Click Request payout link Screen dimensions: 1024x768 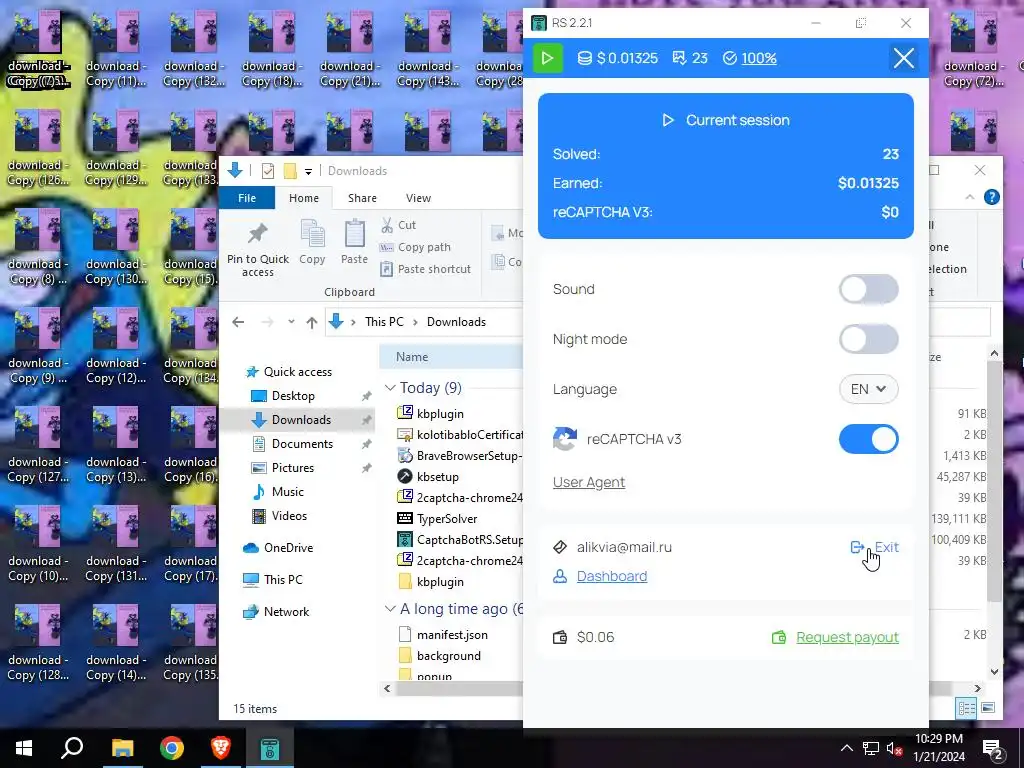(847, 637)
